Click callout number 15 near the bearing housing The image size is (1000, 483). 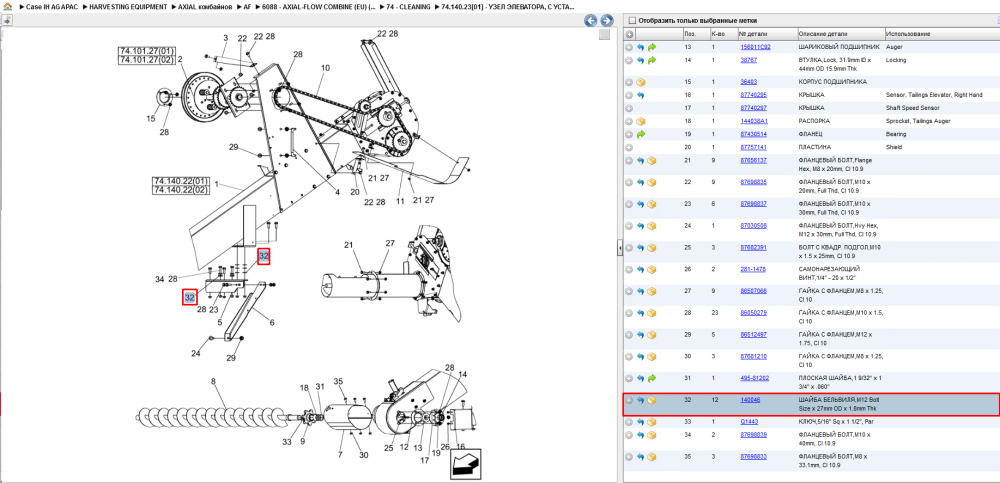click(x=151, y=118)
